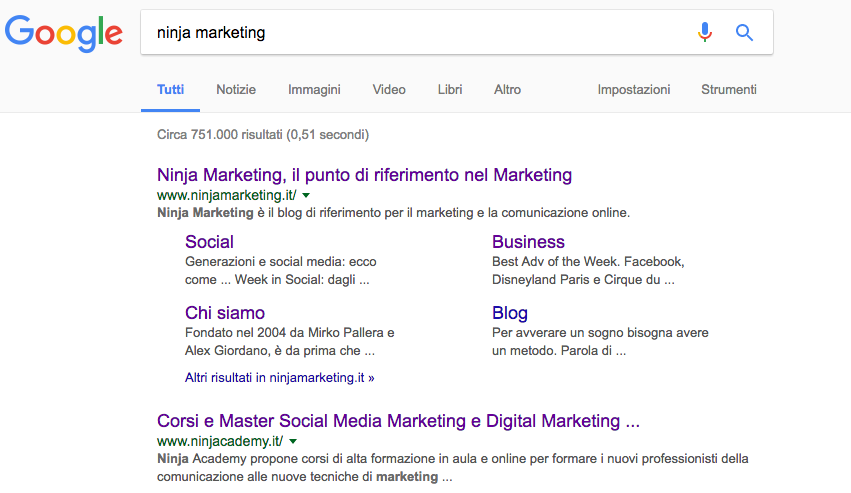Click 'Best Adv of the Week. Facebook,' snippet
Image resolution: width=851 pixels, height=493 pixels.
coord(588,262)
